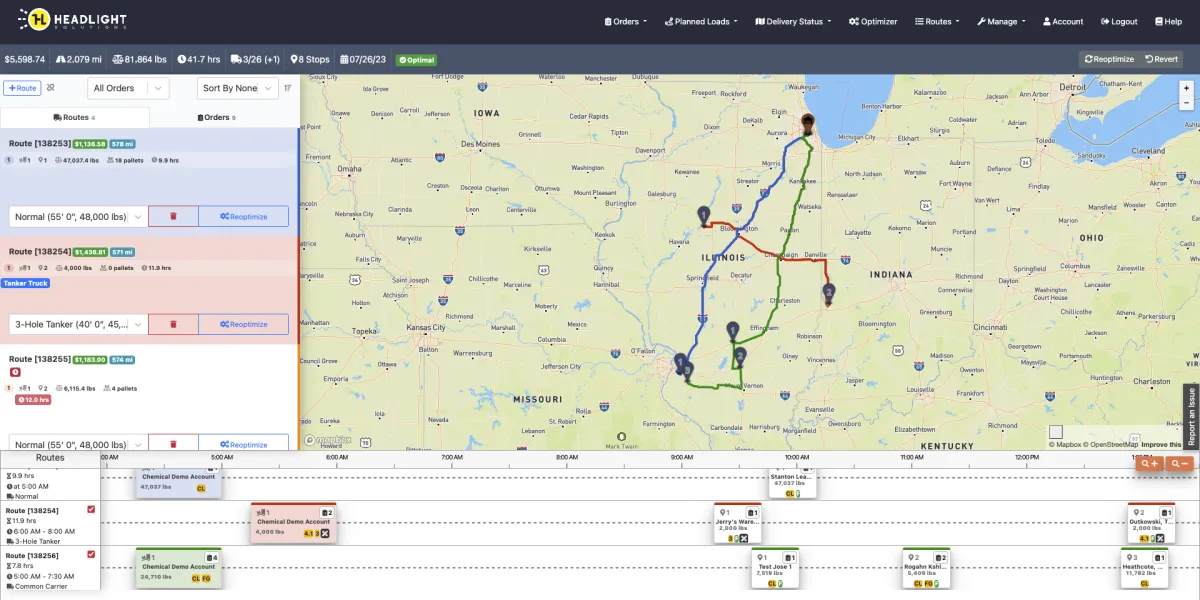Click the layer toggle box on map
The height and width of the screenshot is (600, 1200).
[x=1056, y=432]
